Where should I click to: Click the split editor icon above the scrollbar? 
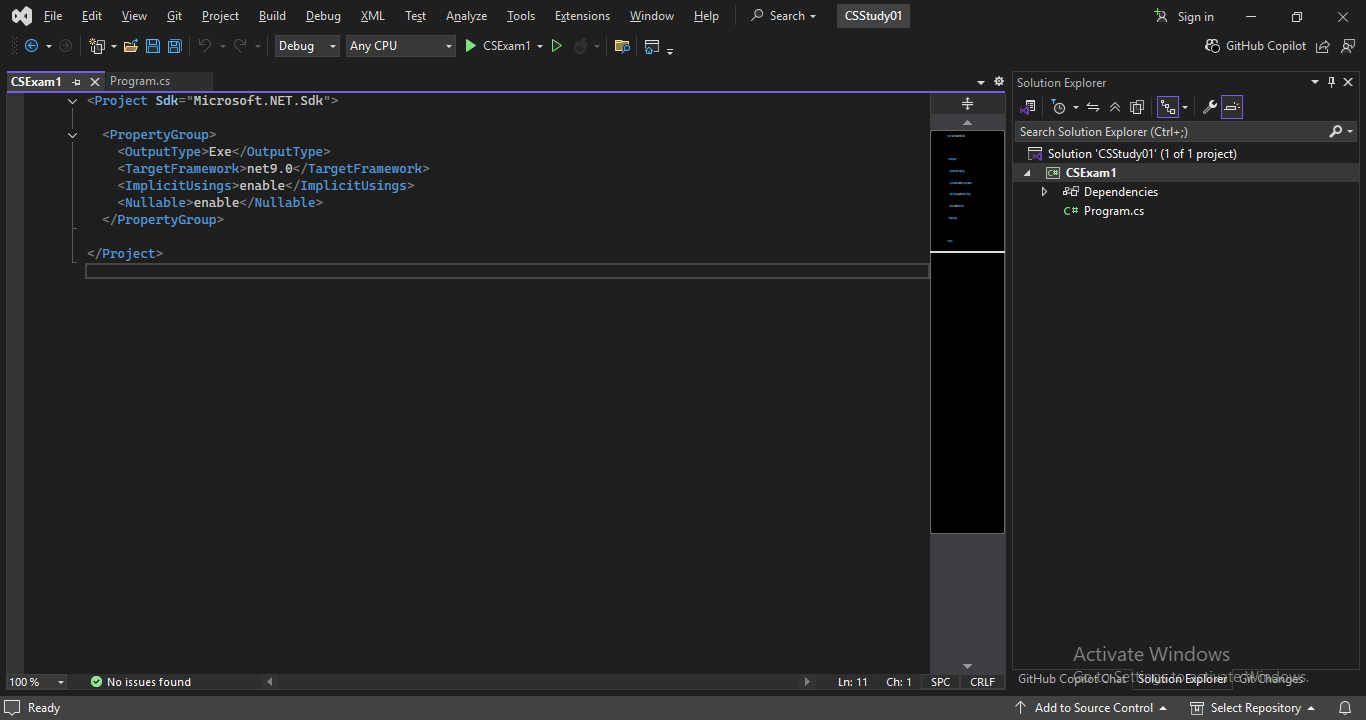967,104
